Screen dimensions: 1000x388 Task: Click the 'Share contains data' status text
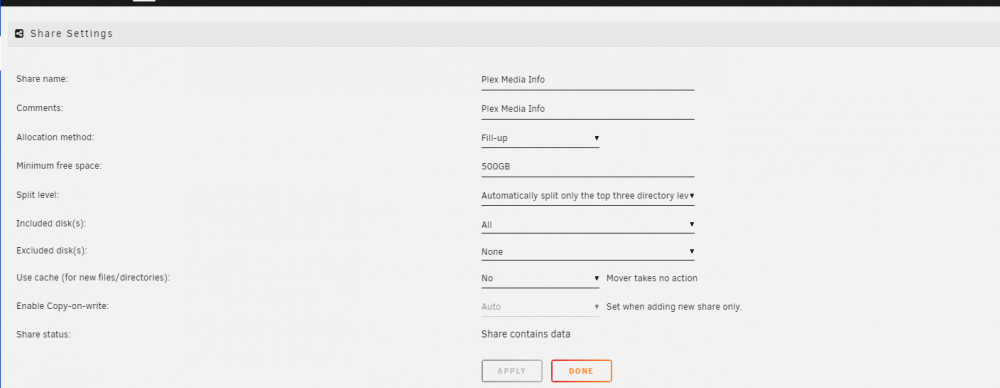[x=526, y=334]
